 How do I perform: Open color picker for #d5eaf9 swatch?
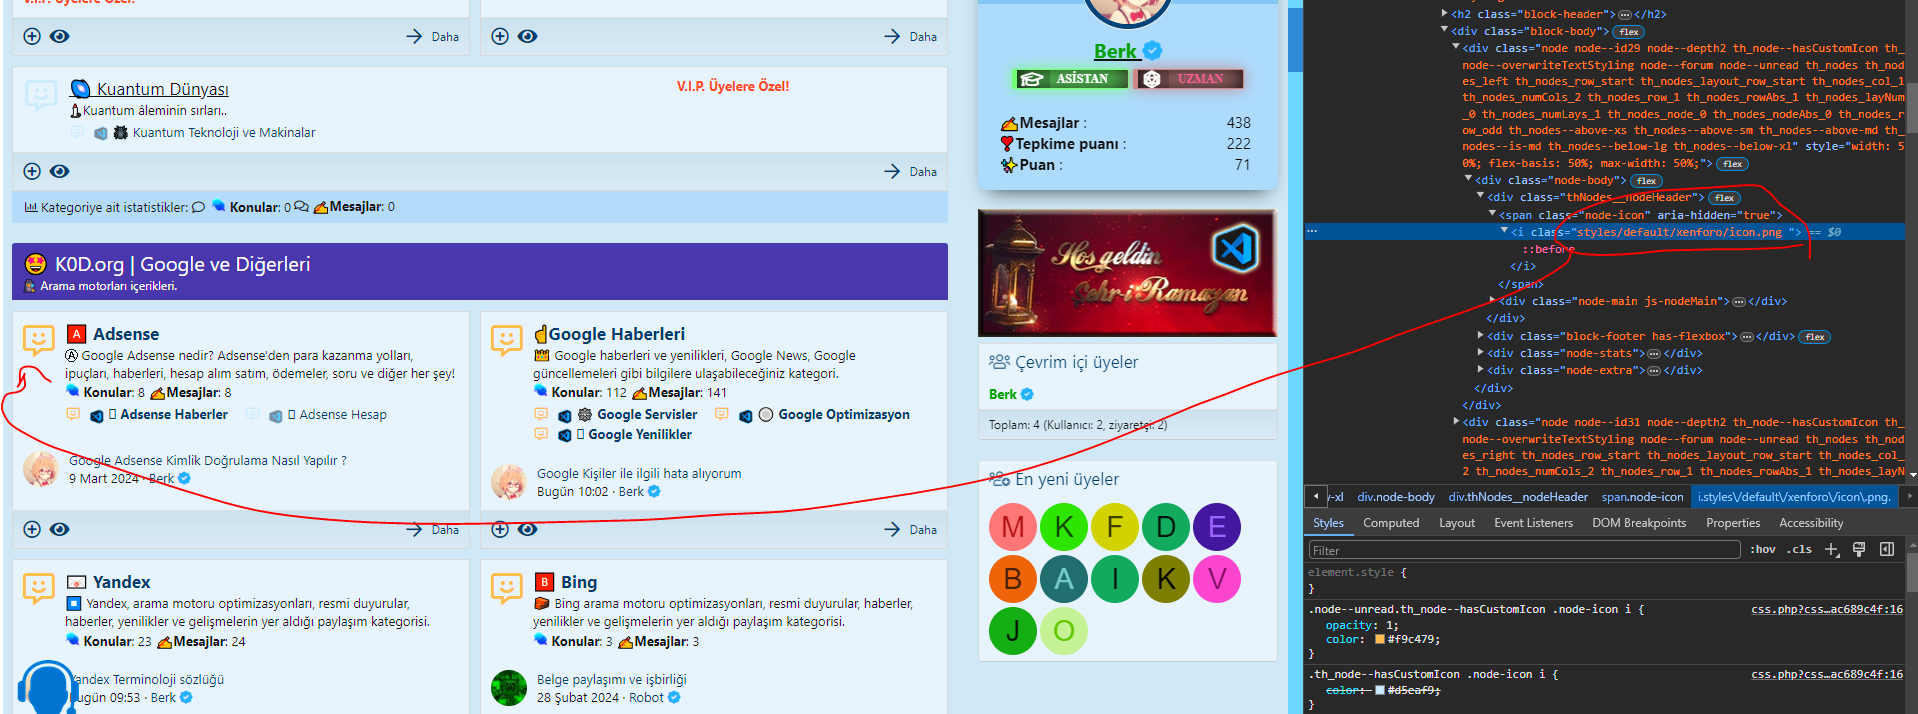pos(1380,690)
